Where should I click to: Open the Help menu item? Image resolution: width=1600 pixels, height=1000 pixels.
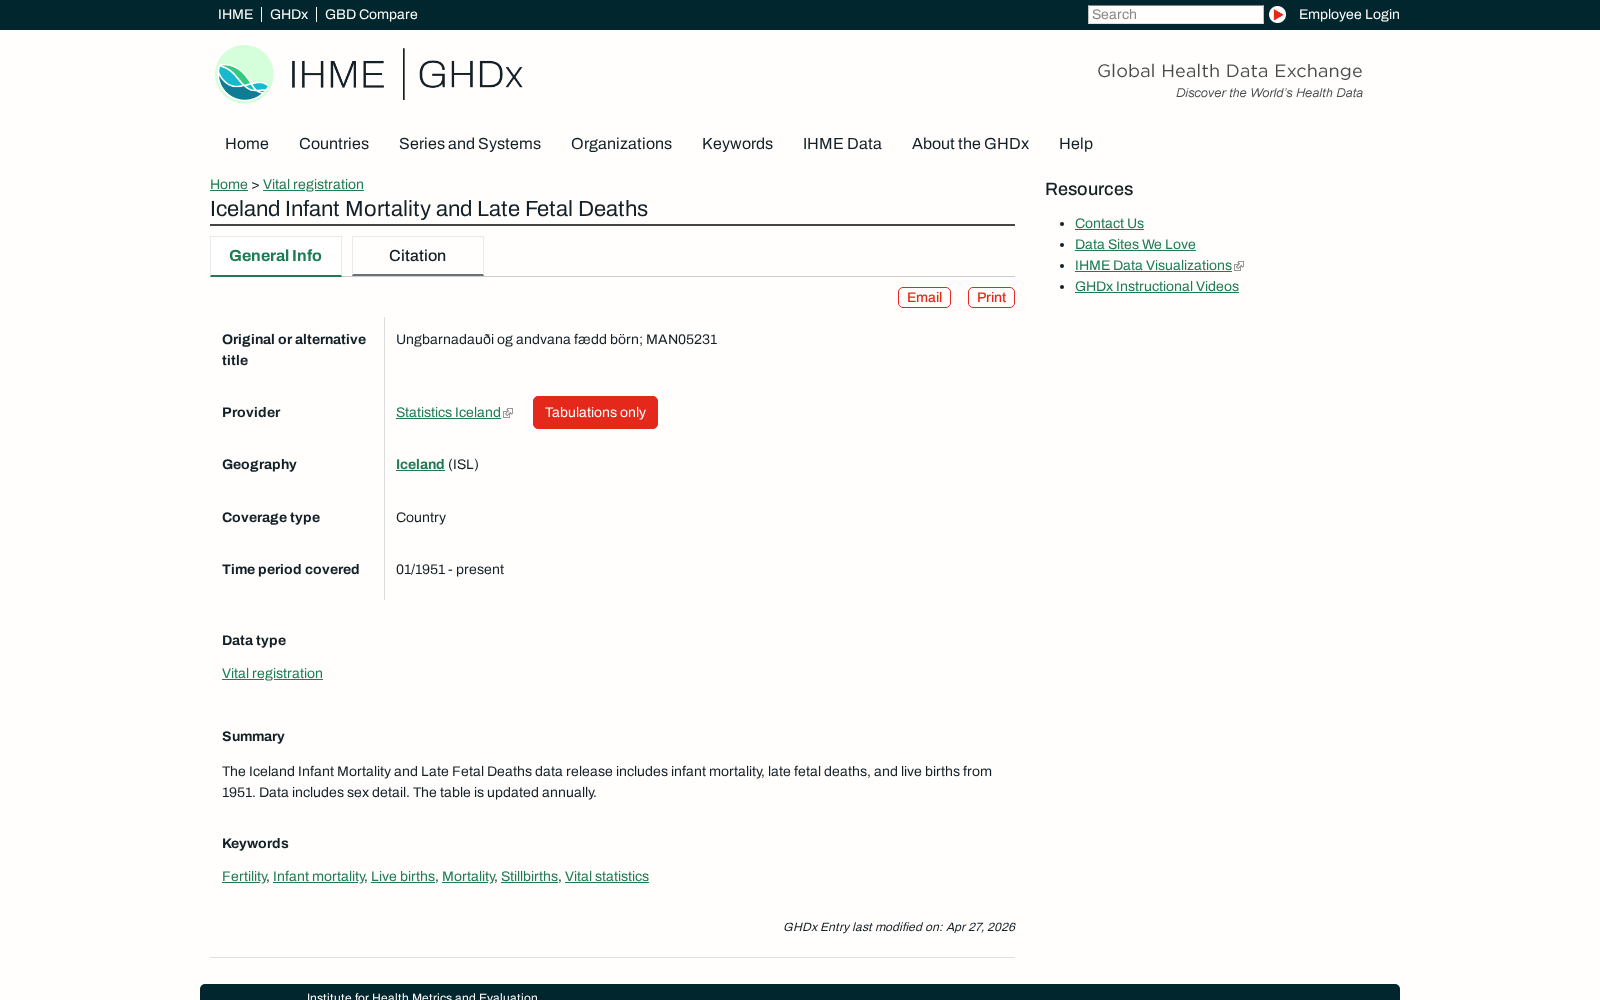pyautogui.click(x=1076, y=144)
